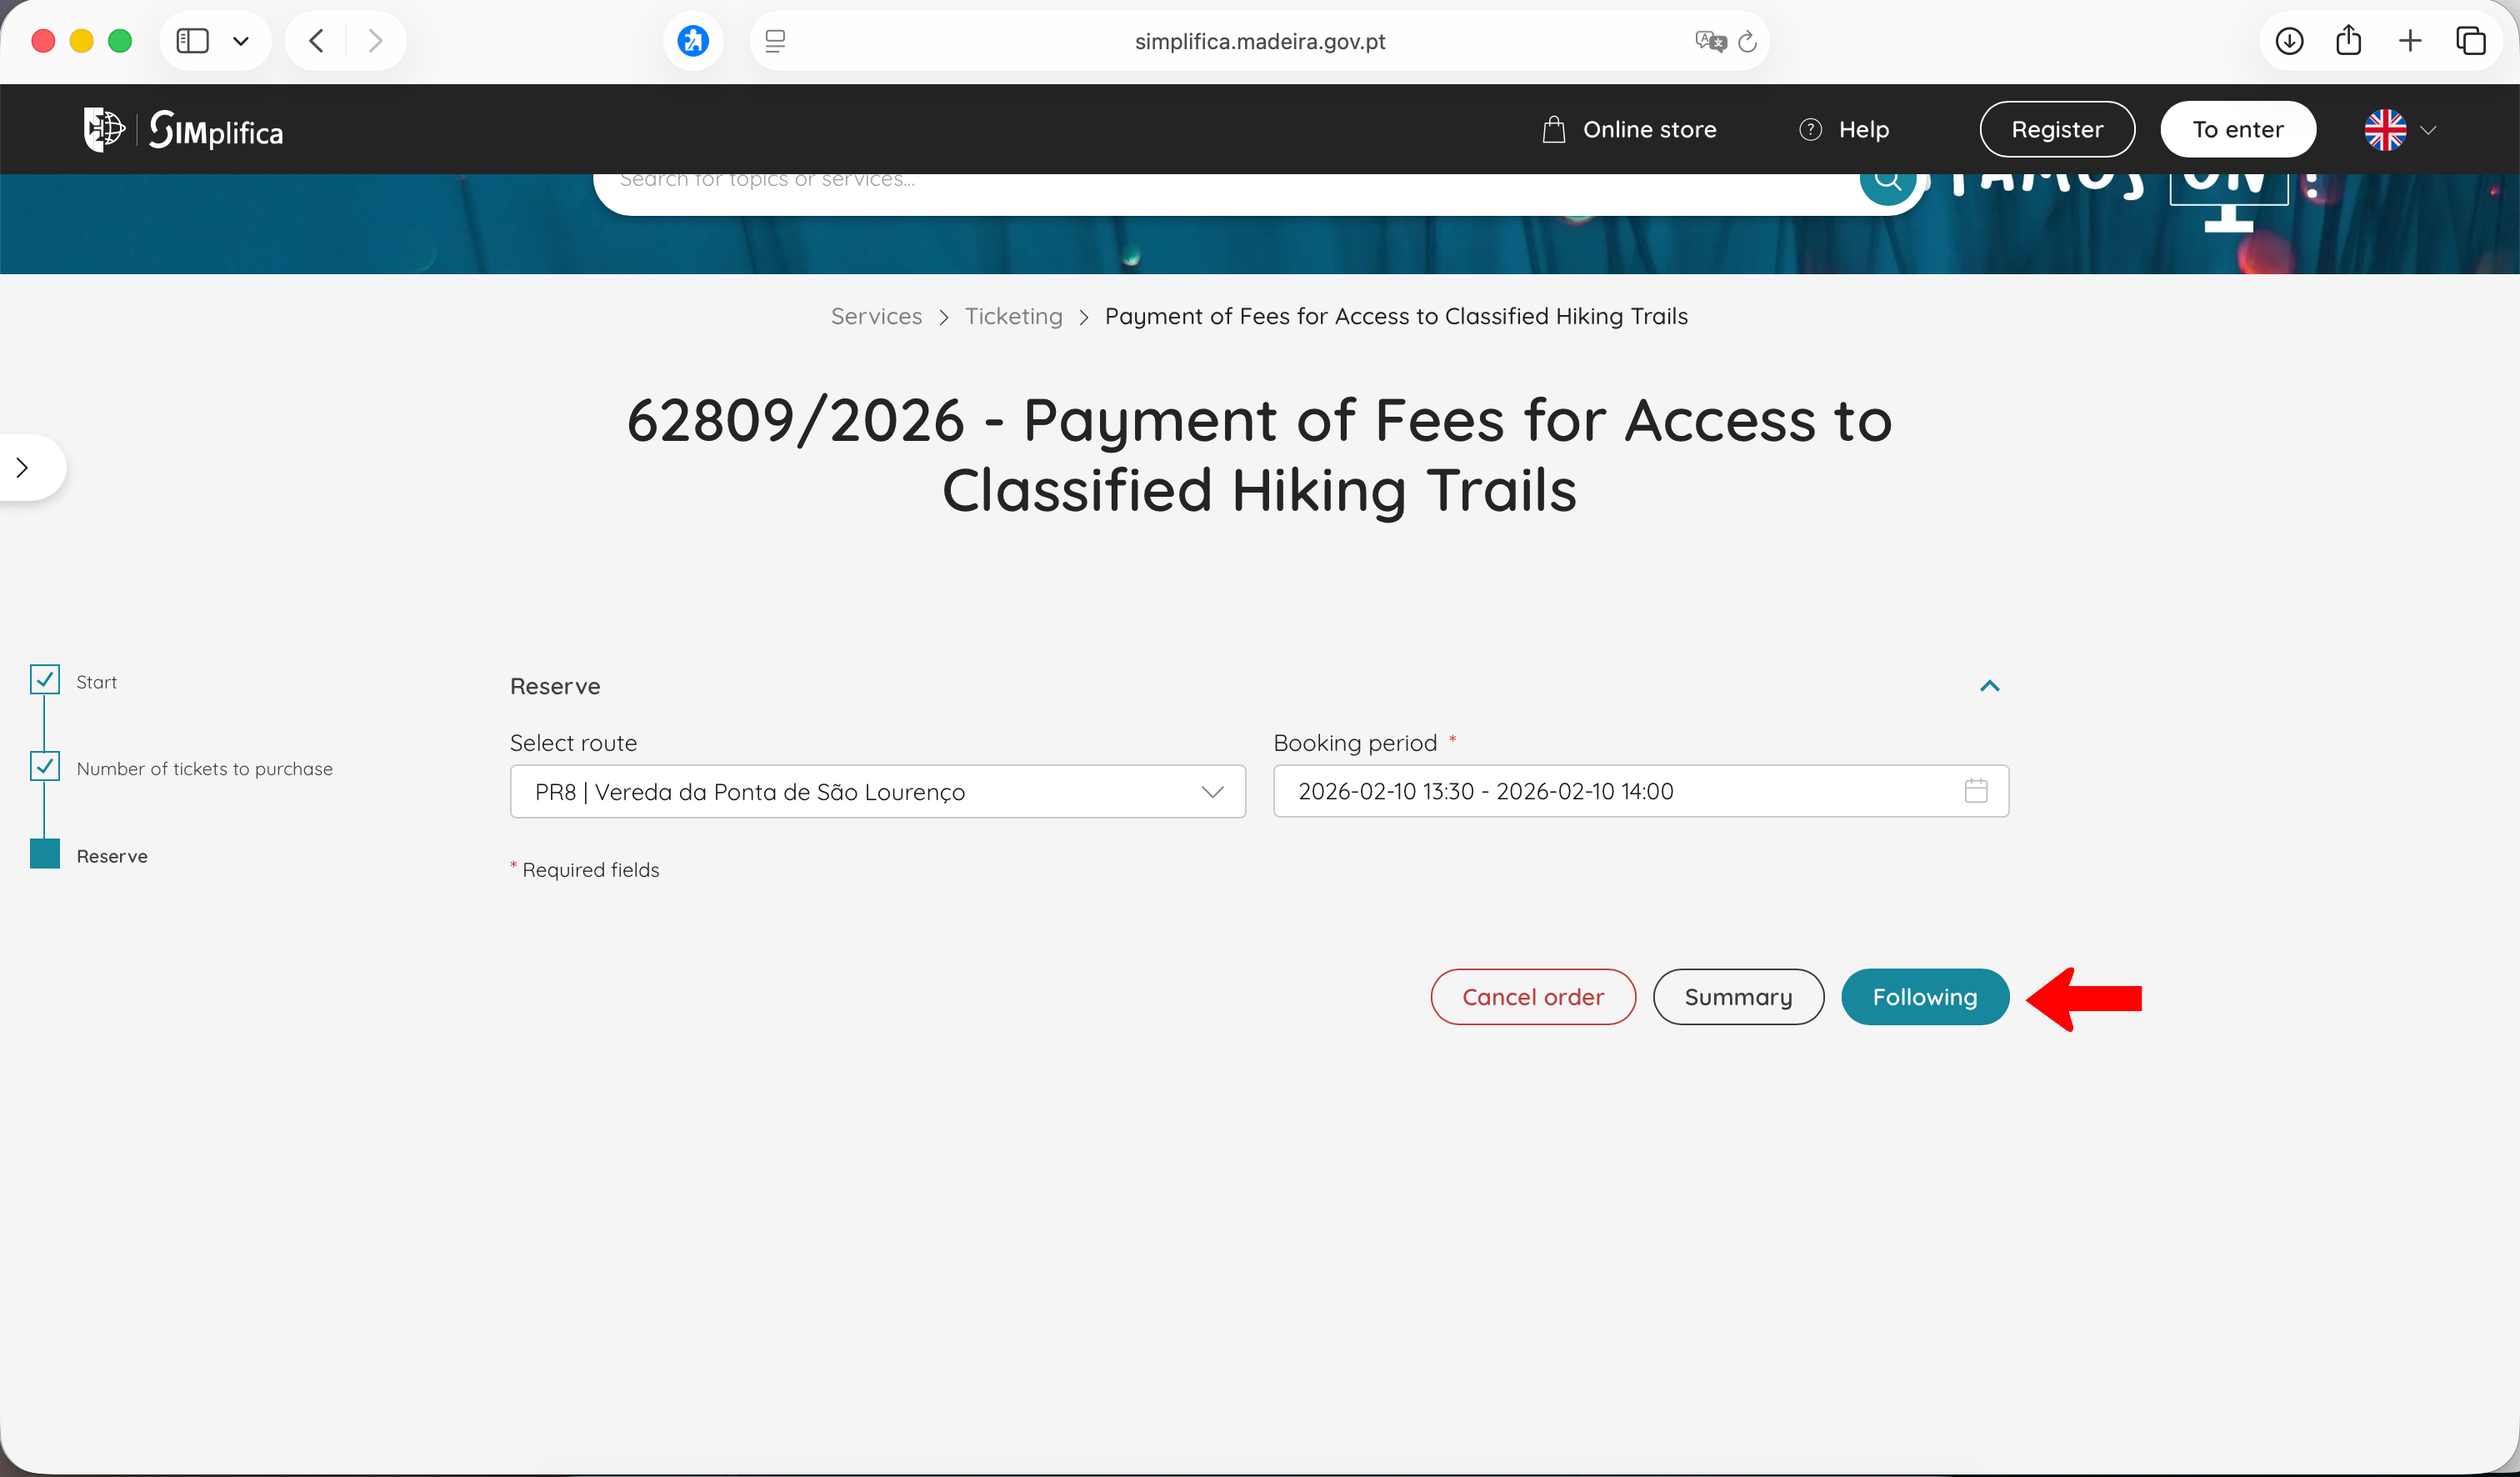The height and width of the screenshot is (1477, 2520).
Task: Click Number of tickets step checkbox
Action: point(45,767)
